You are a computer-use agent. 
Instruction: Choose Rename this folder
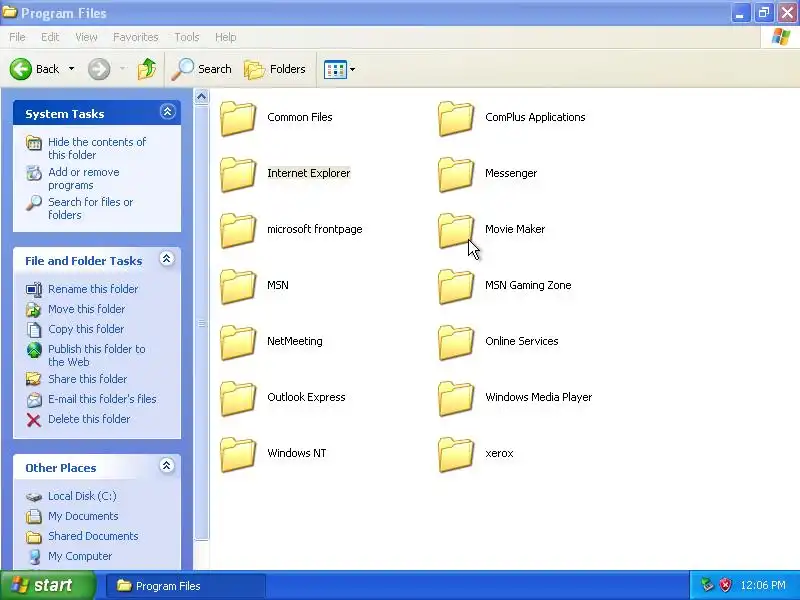[x=93, y=289]
